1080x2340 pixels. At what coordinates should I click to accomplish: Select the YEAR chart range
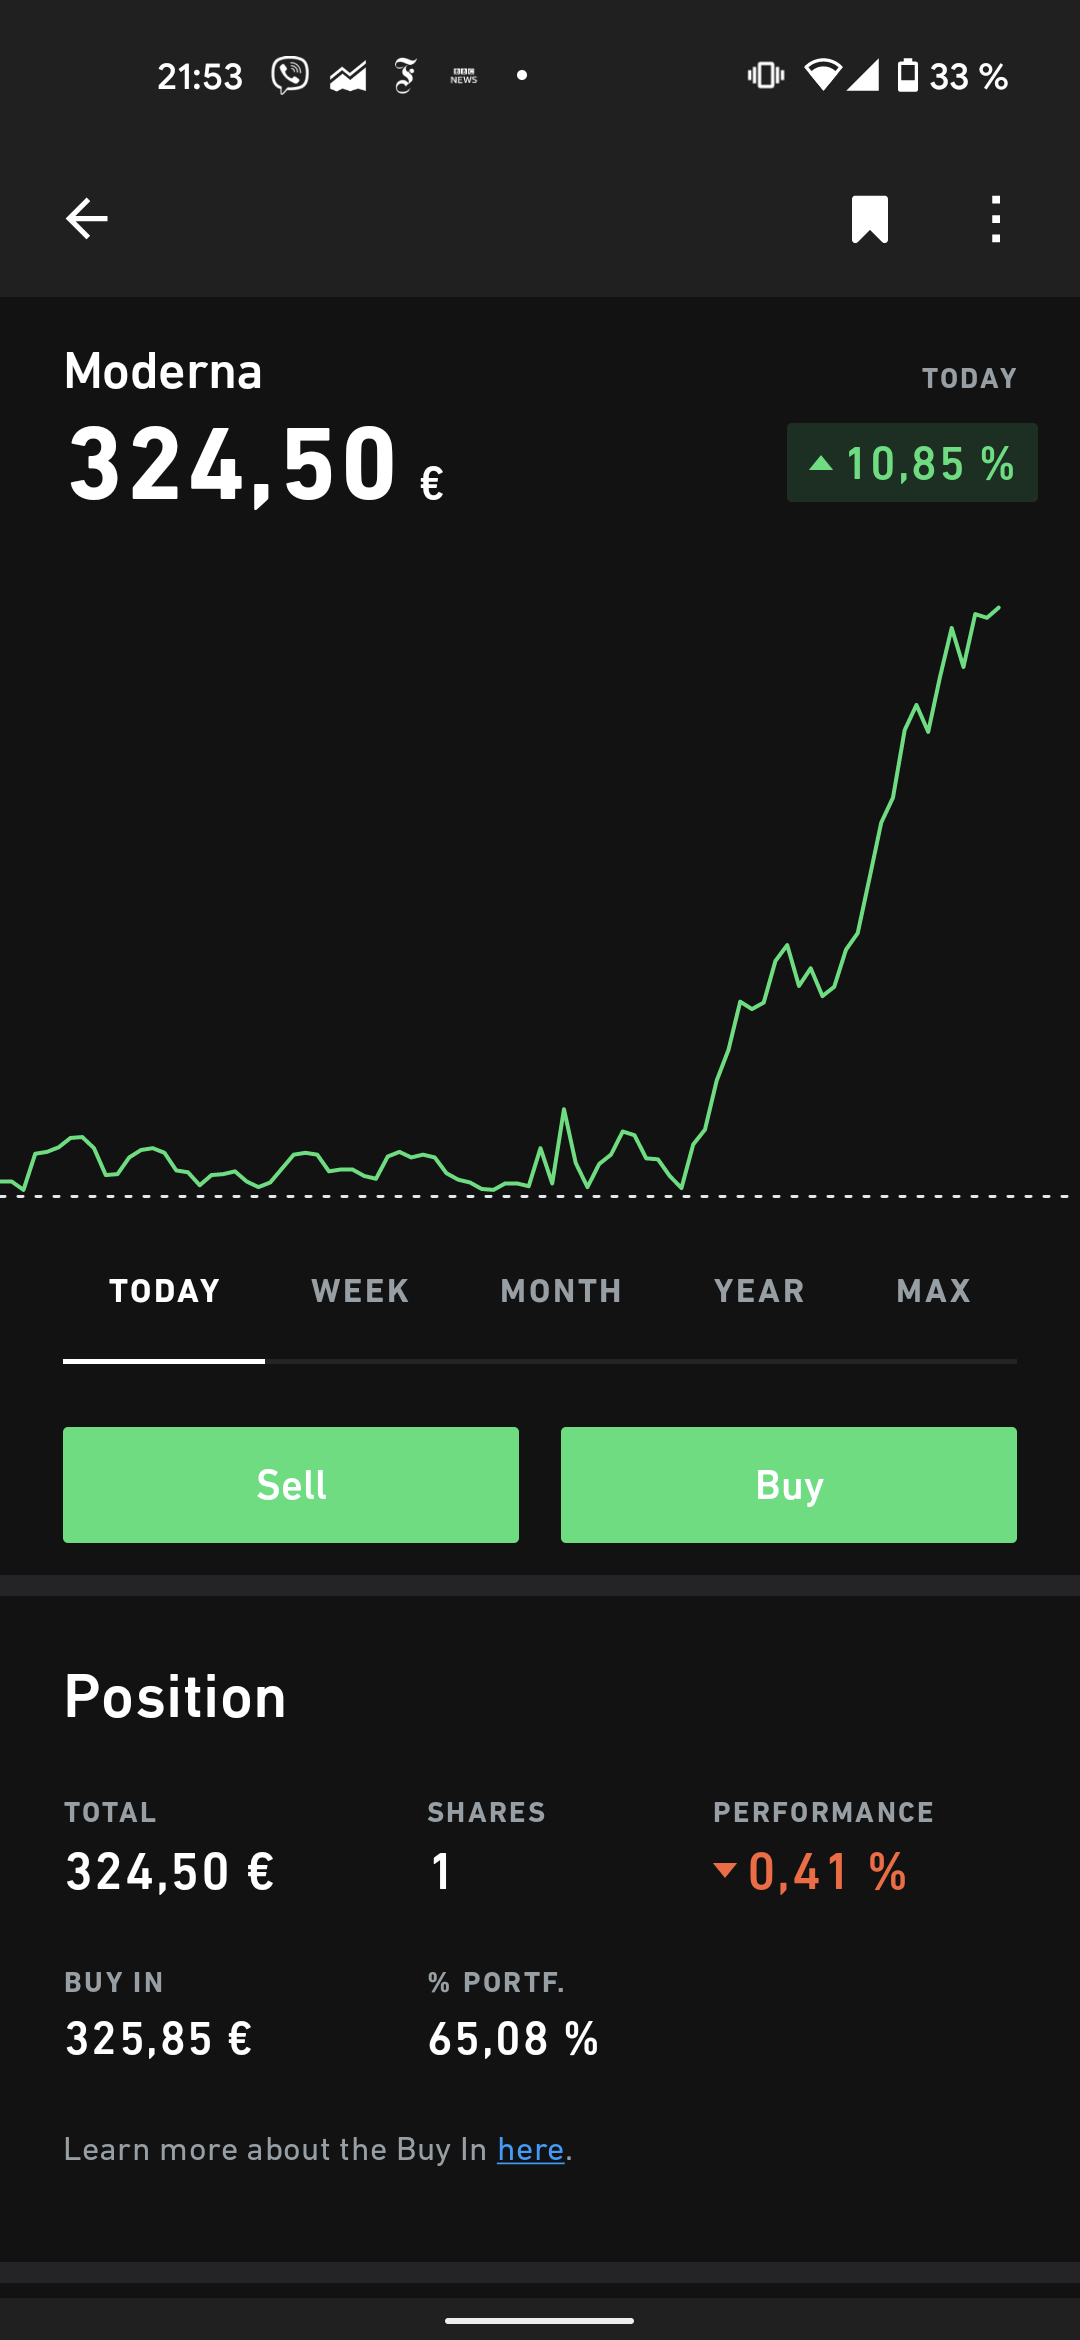tap(759, 1291)
